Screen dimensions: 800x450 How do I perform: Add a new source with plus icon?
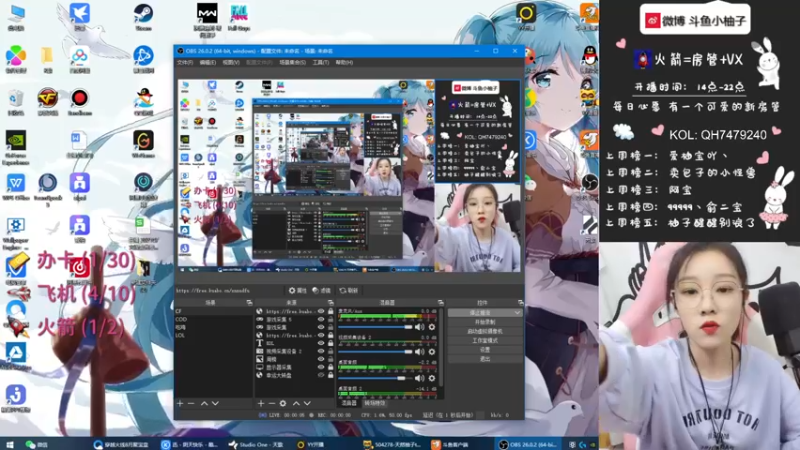pos(261,403)
